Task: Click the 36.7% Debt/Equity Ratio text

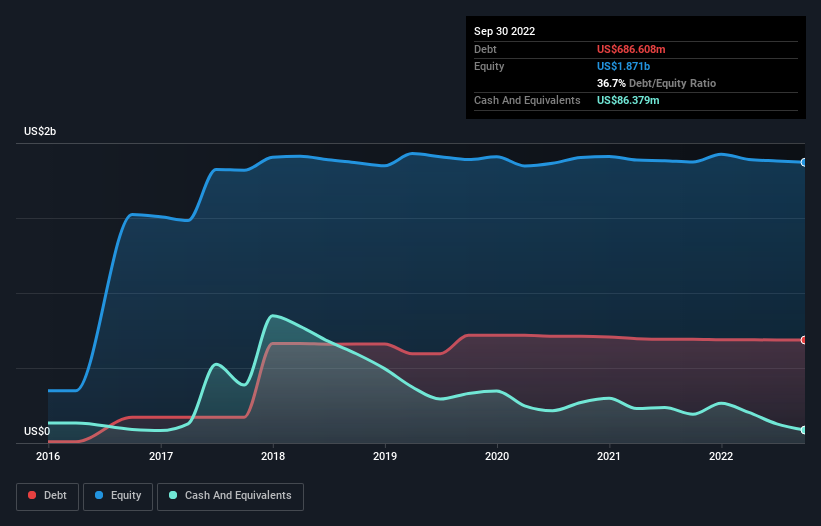Action: pyautogui.click(x=656, y=83)
